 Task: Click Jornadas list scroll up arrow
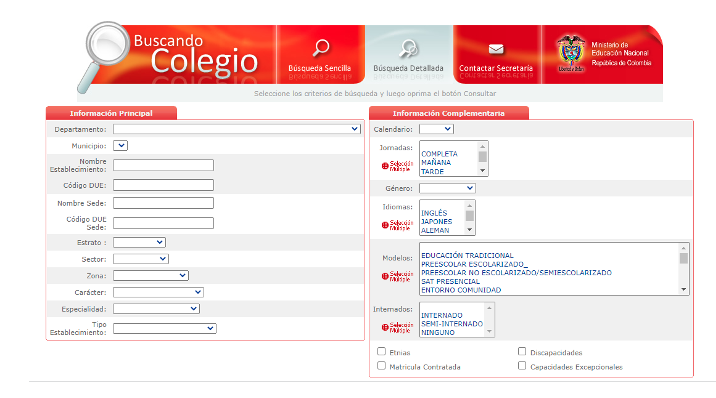point(483,147)
